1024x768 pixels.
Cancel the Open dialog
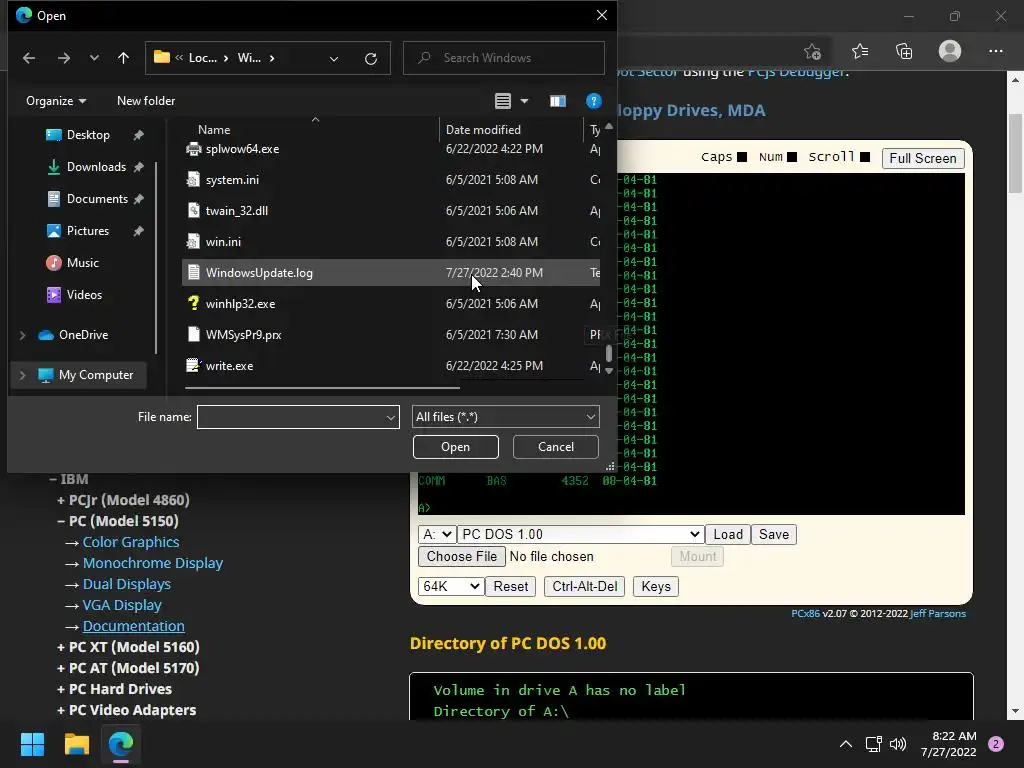pyautogui.click(x=556, y=447)
